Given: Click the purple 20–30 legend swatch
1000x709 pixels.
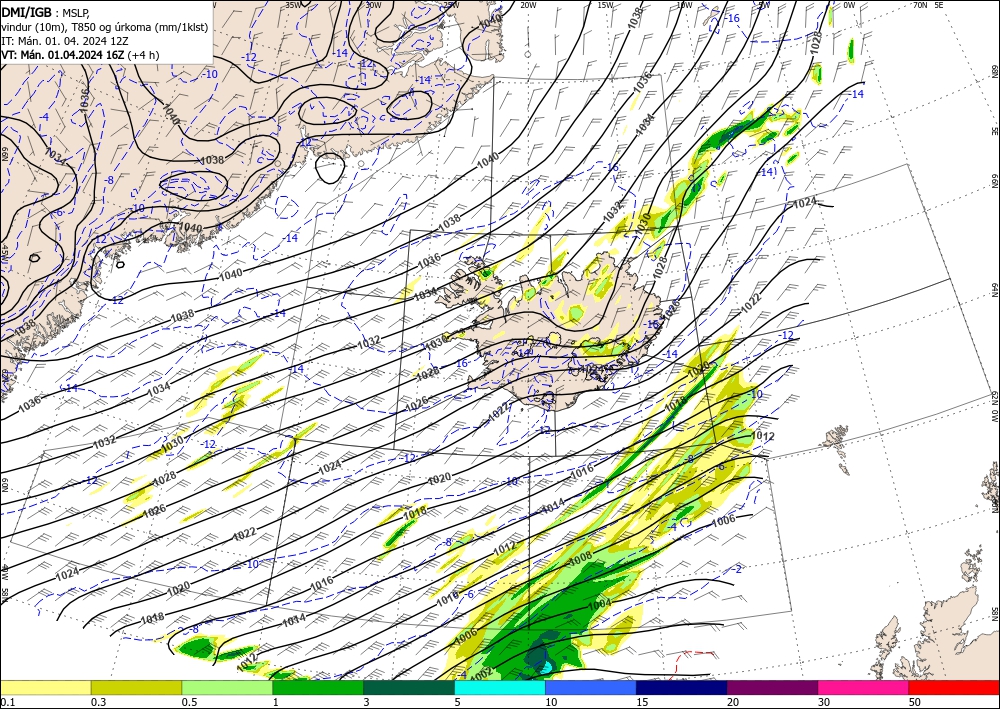Looking at the screenshot, I should tap(772, 687).
